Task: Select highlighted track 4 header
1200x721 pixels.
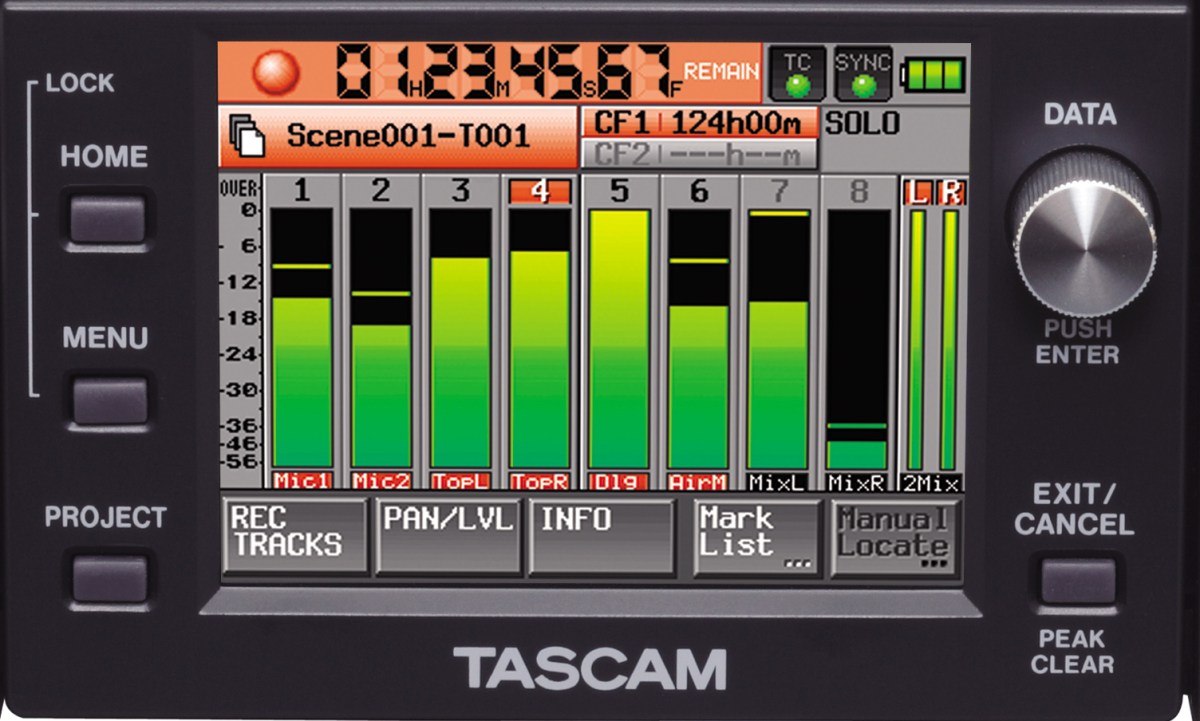Action: coord(540,191)
